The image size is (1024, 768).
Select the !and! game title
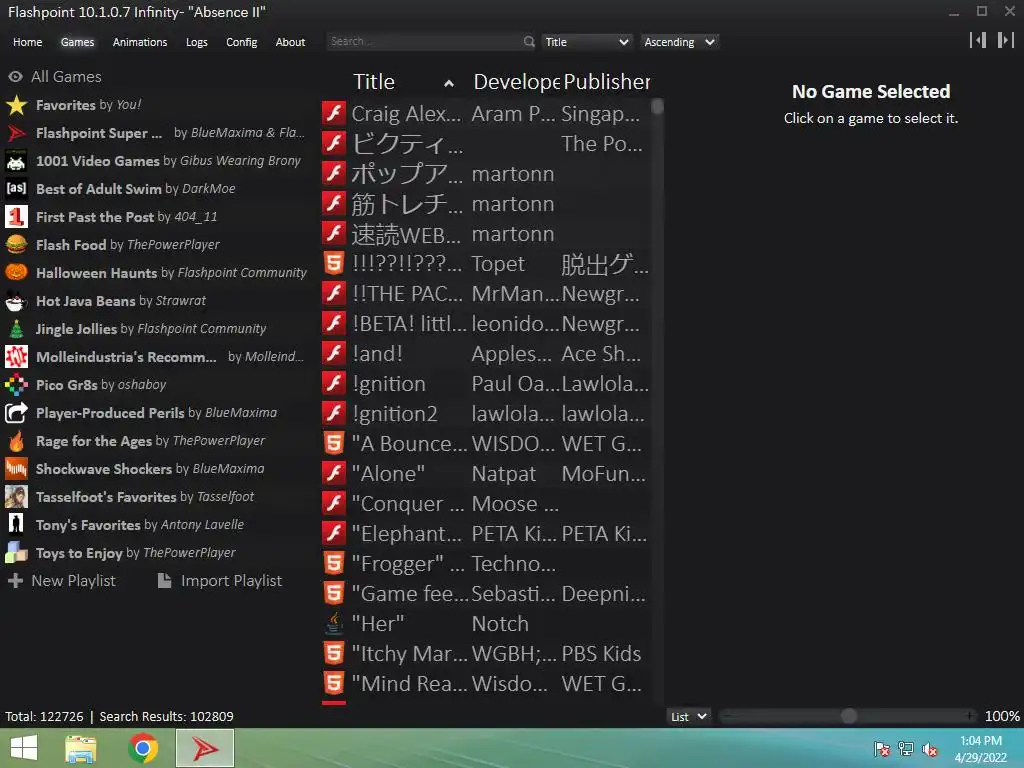[377, 354]
